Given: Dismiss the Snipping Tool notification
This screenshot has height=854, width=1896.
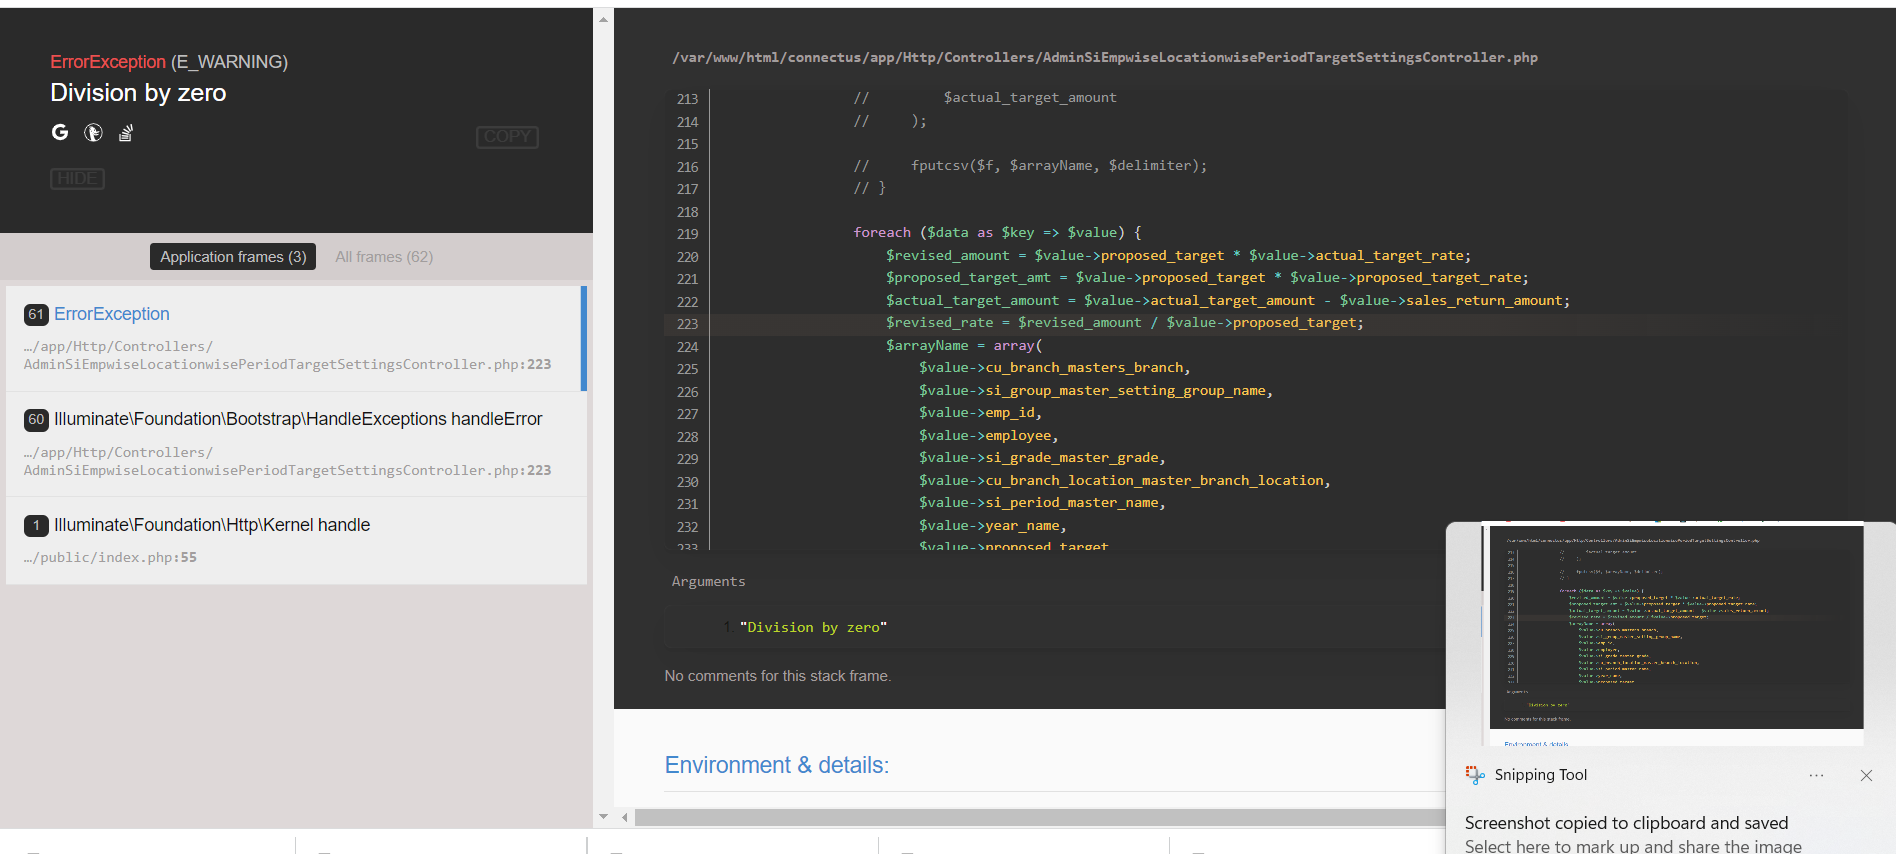Looking at the screenshot, I should 1866,776.
